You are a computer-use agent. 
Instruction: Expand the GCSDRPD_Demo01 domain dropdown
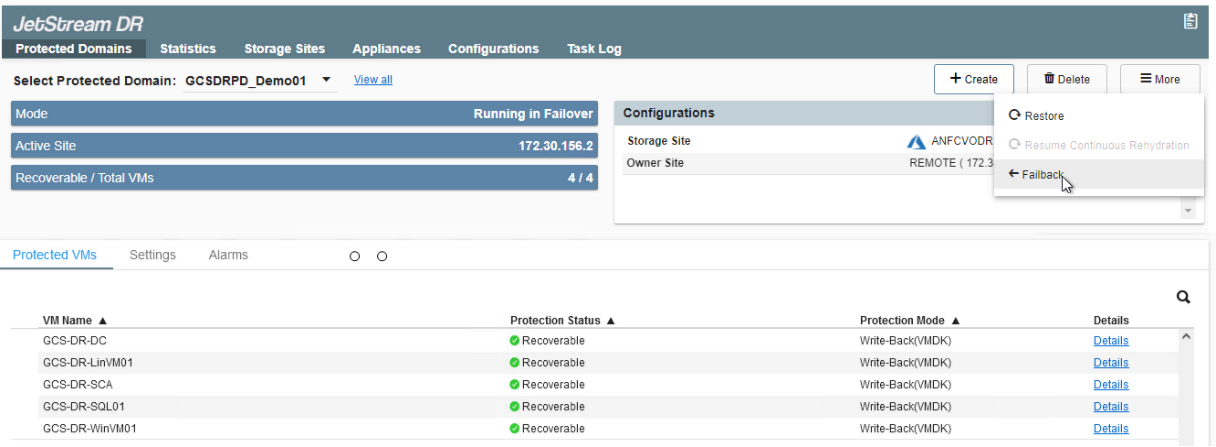[x=261, y=80]
